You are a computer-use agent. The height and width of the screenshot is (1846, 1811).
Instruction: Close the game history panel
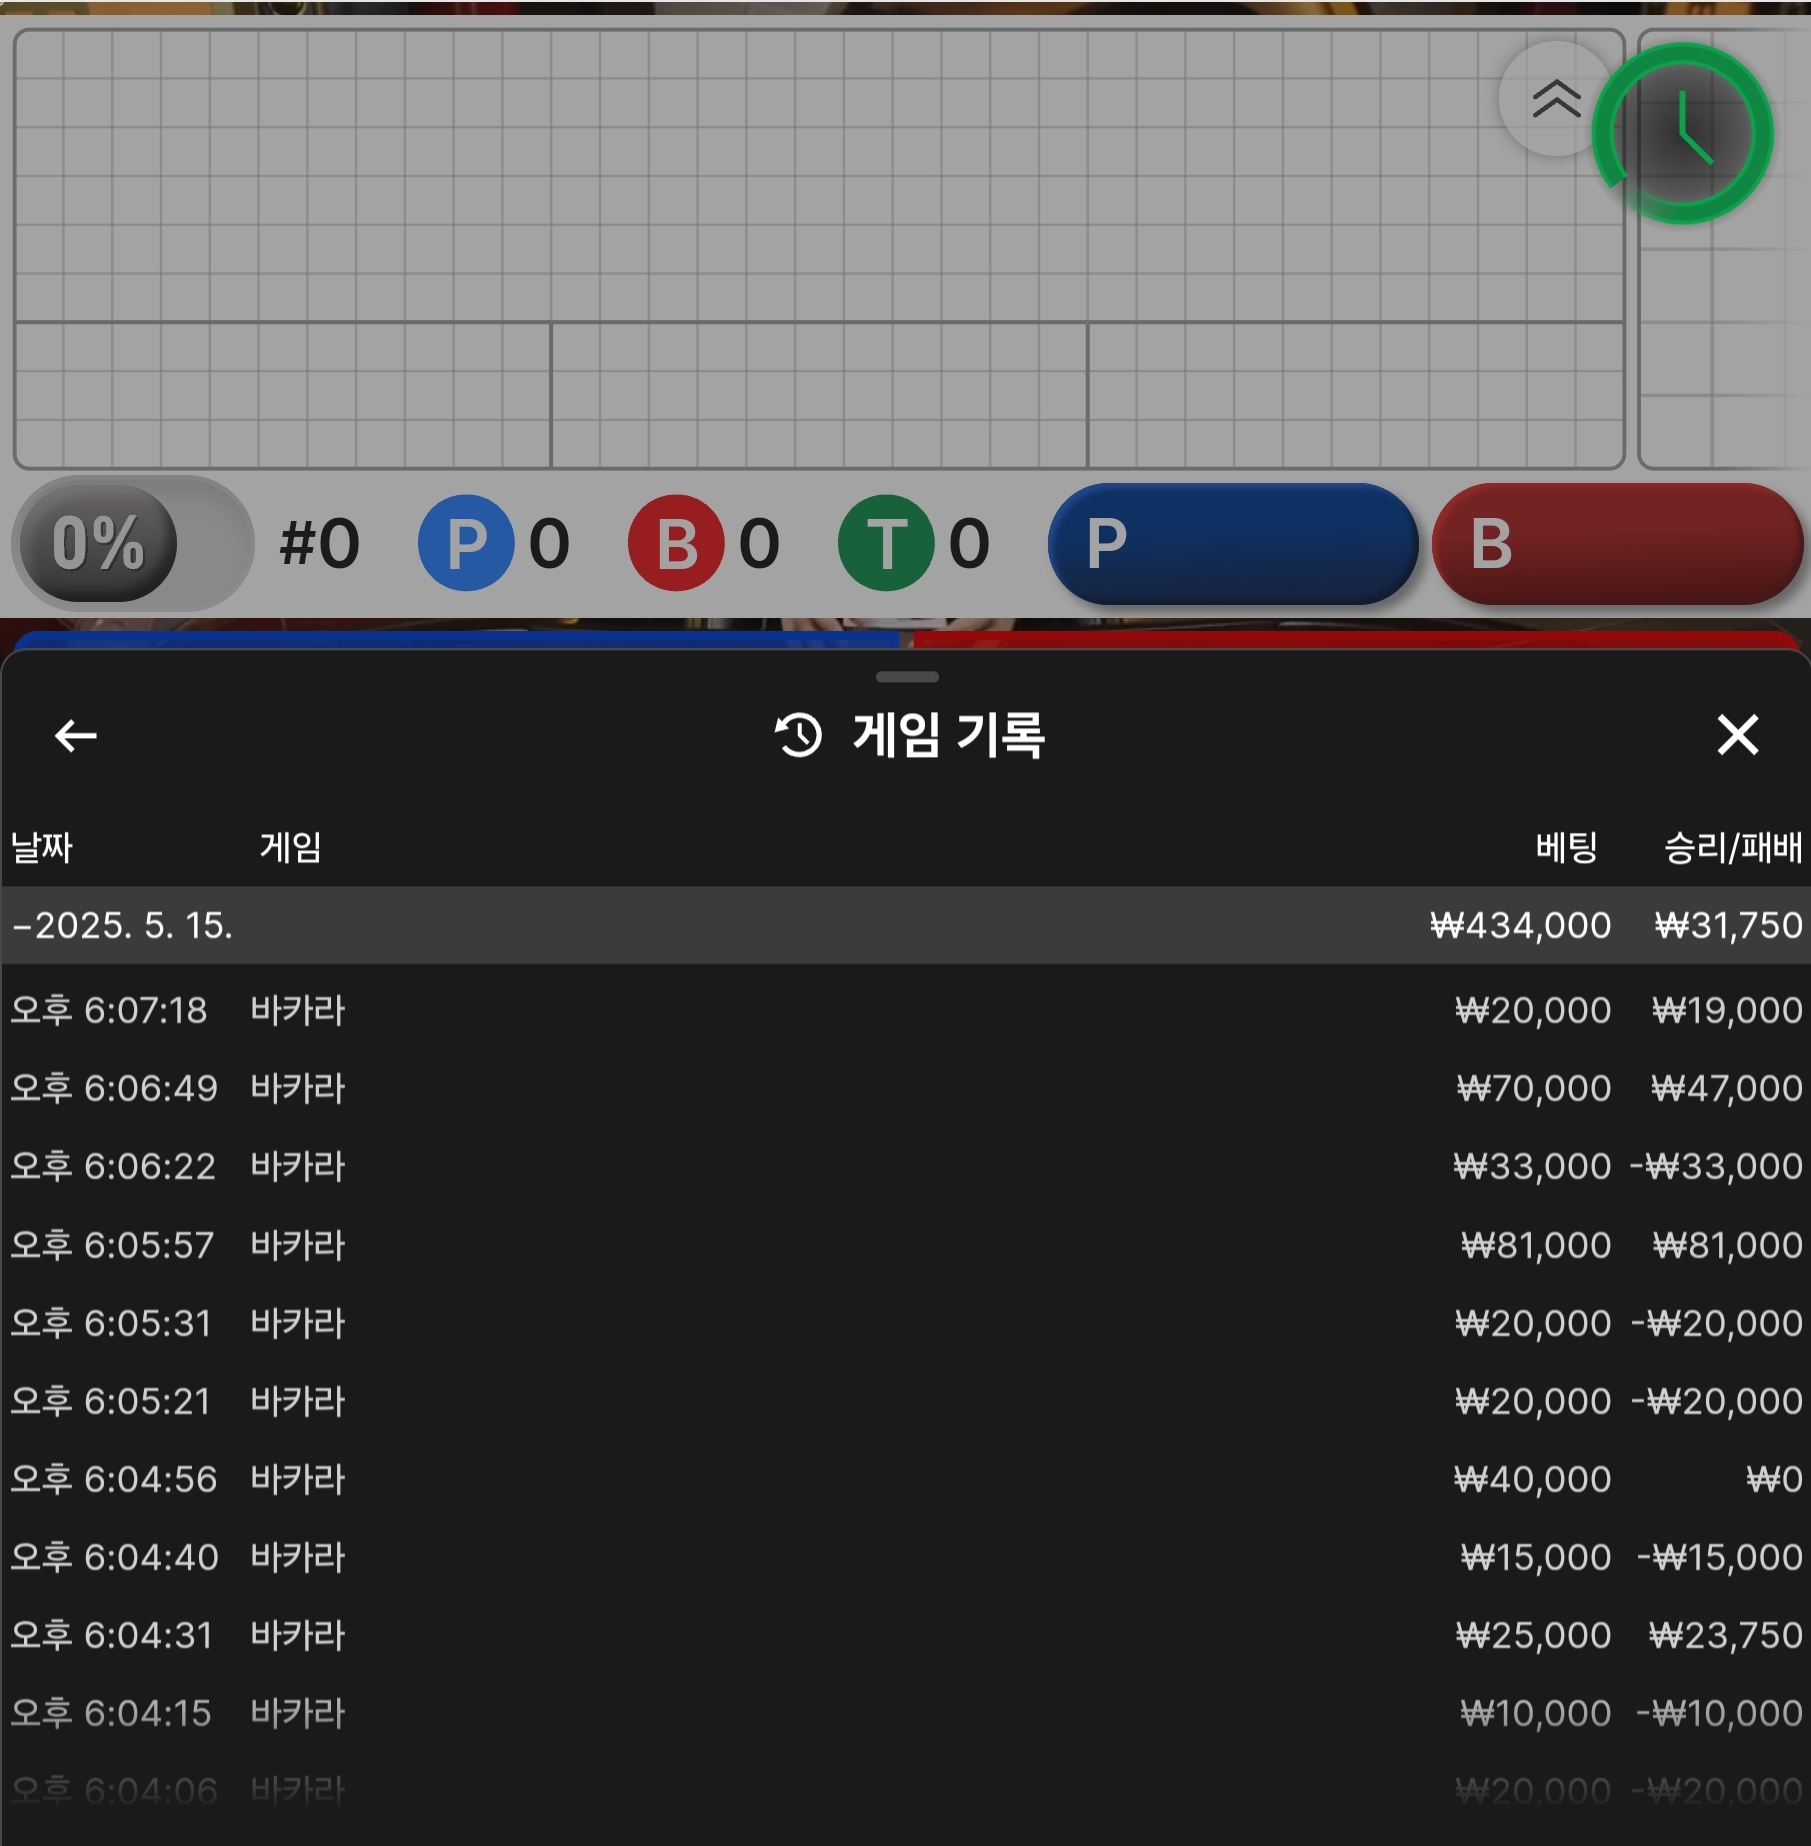point(1737,735)
